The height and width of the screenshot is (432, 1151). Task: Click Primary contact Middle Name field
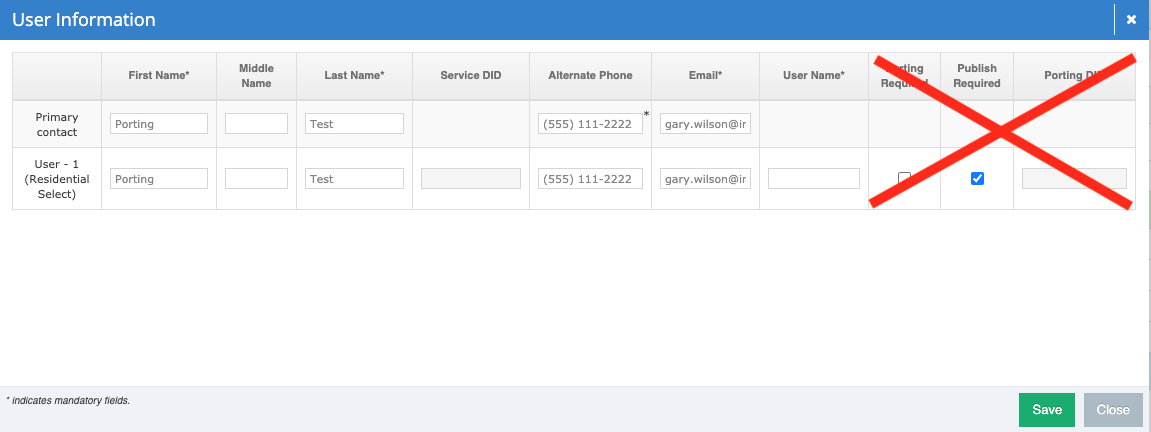click(256, 124)
